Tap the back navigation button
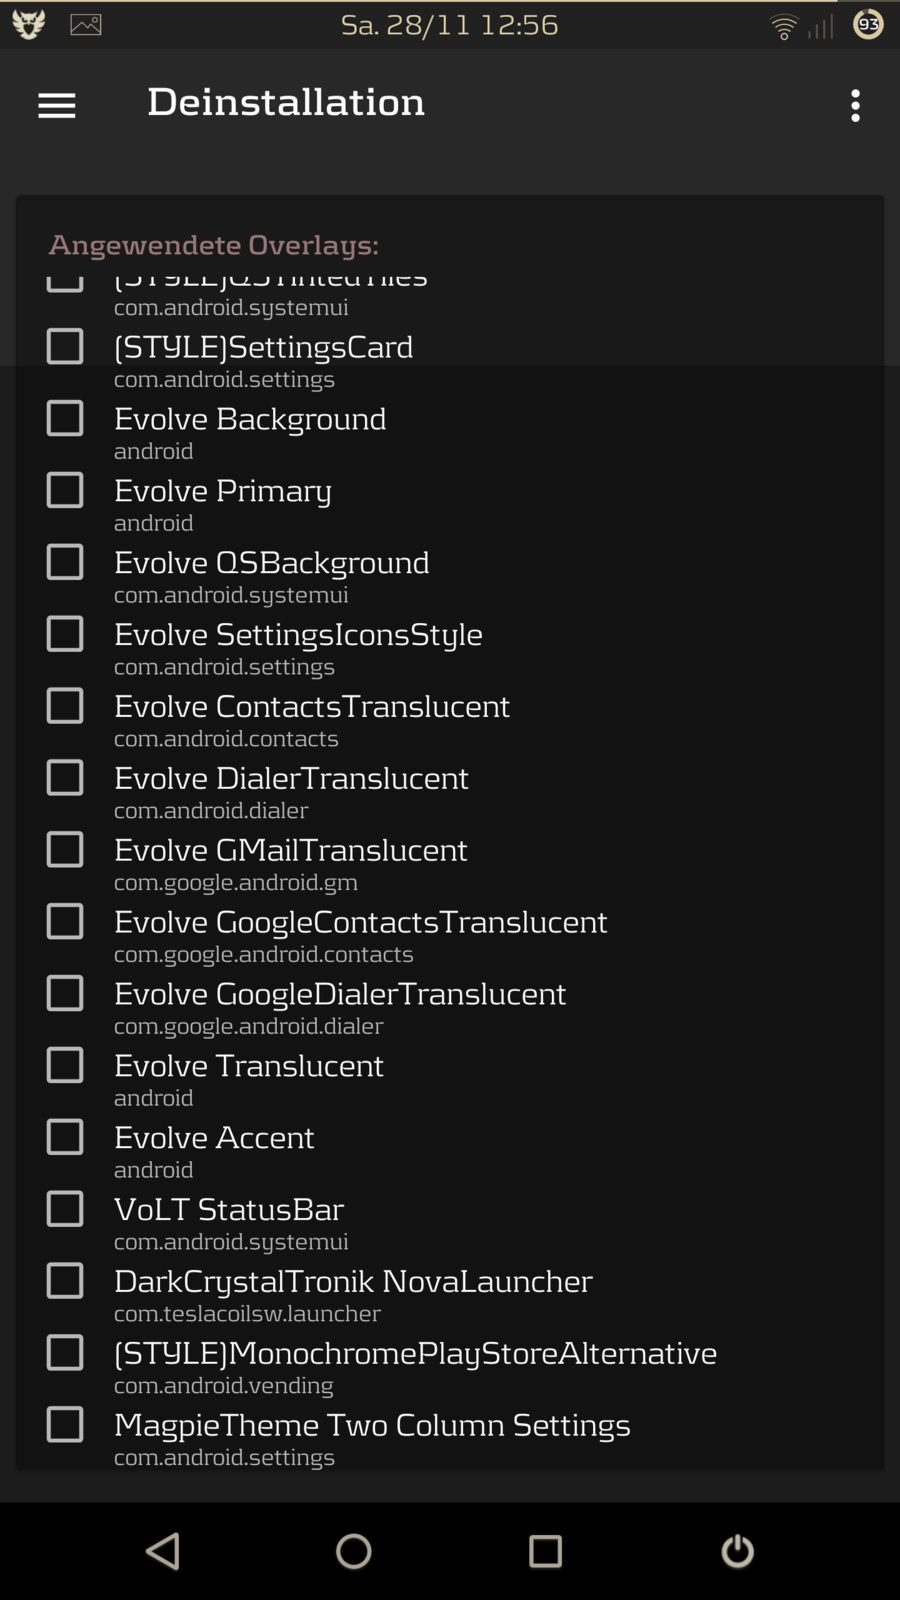 coord(163,1551)
